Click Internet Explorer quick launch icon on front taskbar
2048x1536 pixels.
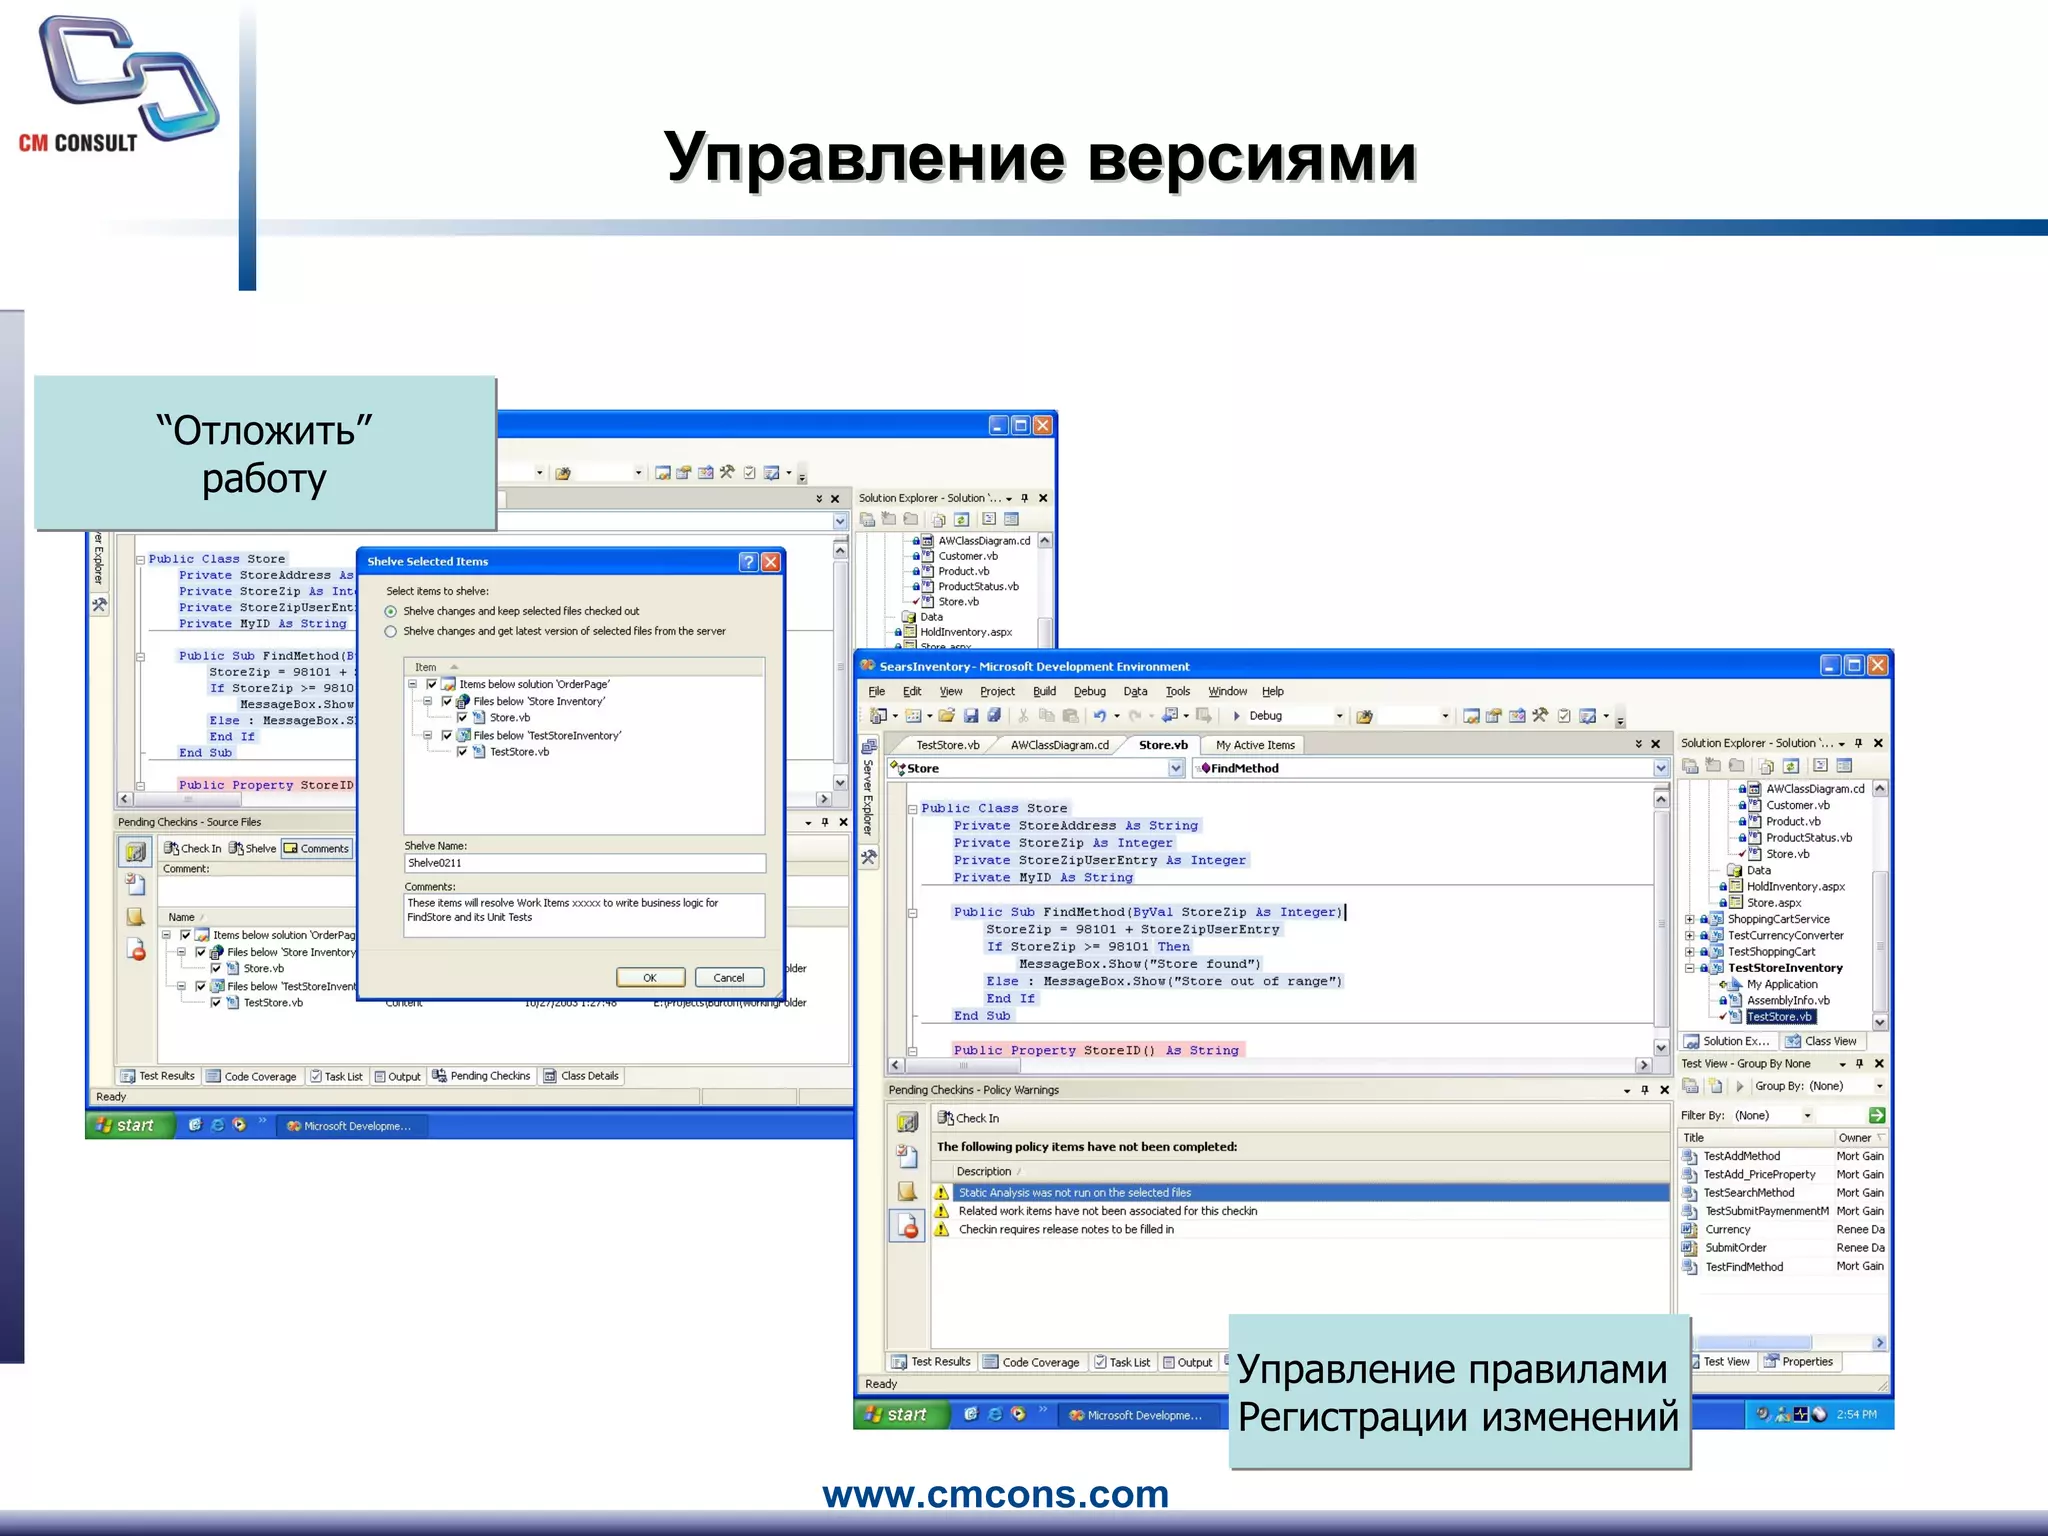pos(994,1414)
